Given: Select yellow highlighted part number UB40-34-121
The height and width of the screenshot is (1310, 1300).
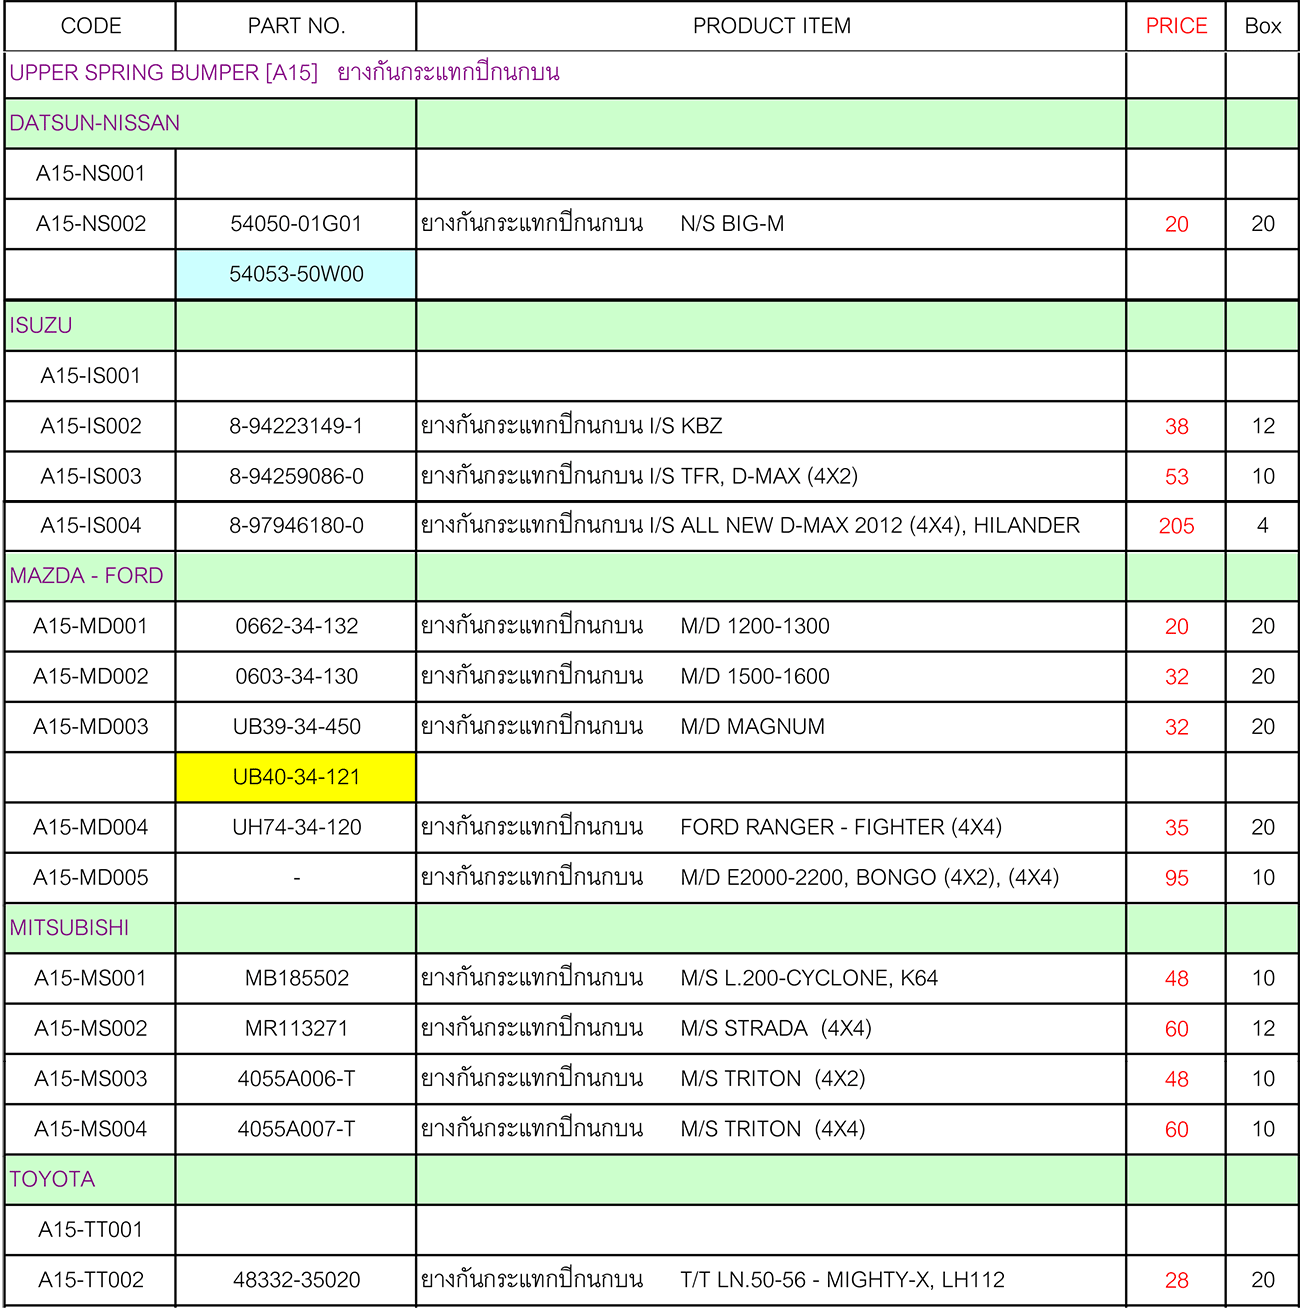Looking at the screenshot, I should (296, 777).
